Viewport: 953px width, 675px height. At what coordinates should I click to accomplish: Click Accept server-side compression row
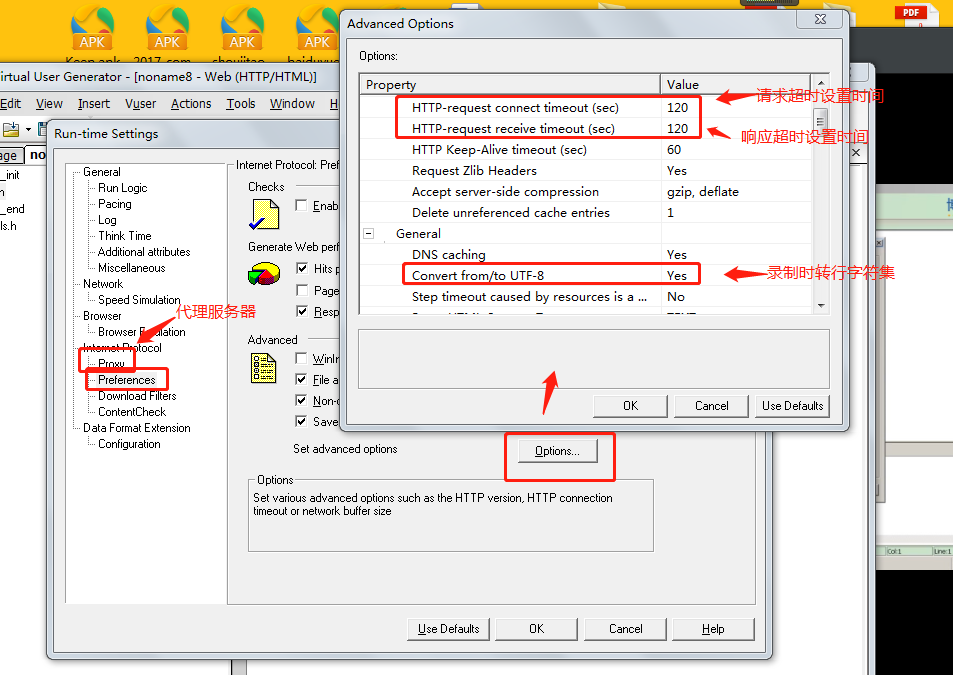coord(586,191)
